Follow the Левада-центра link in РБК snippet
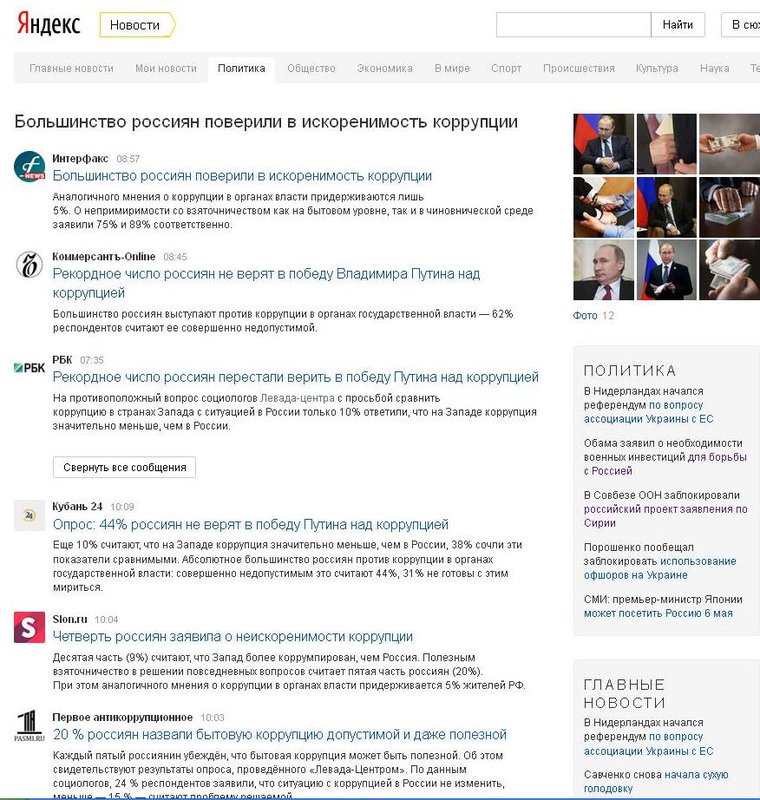The height and width of the screenshot is (800, 760). pyautogui.click(x=297, y=398)
